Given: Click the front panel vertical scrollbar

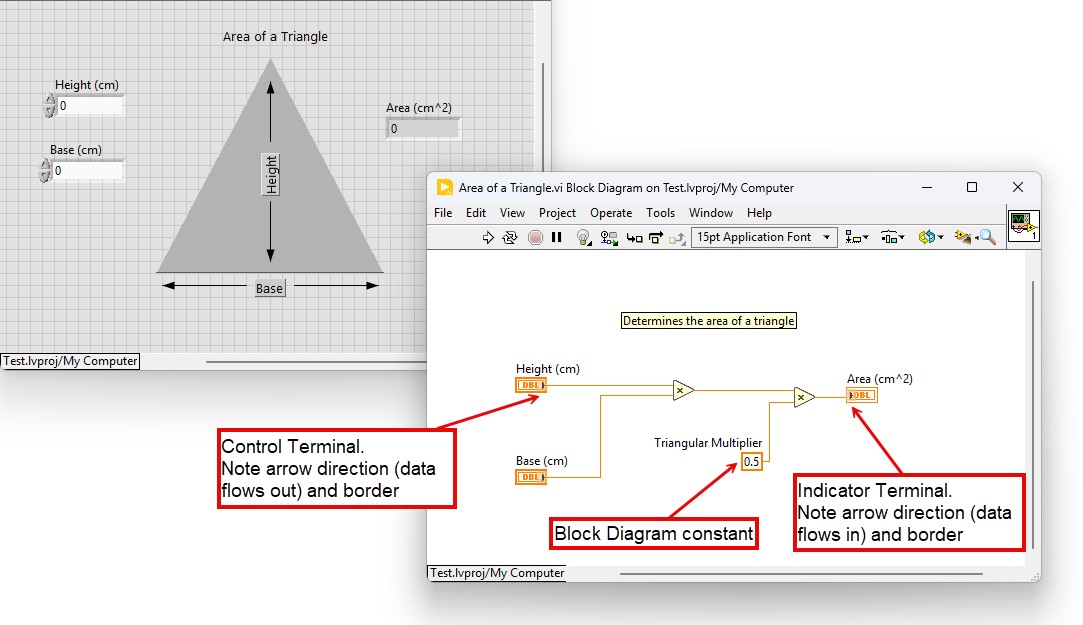Looking at the screenshot, I should pos(543,117).
